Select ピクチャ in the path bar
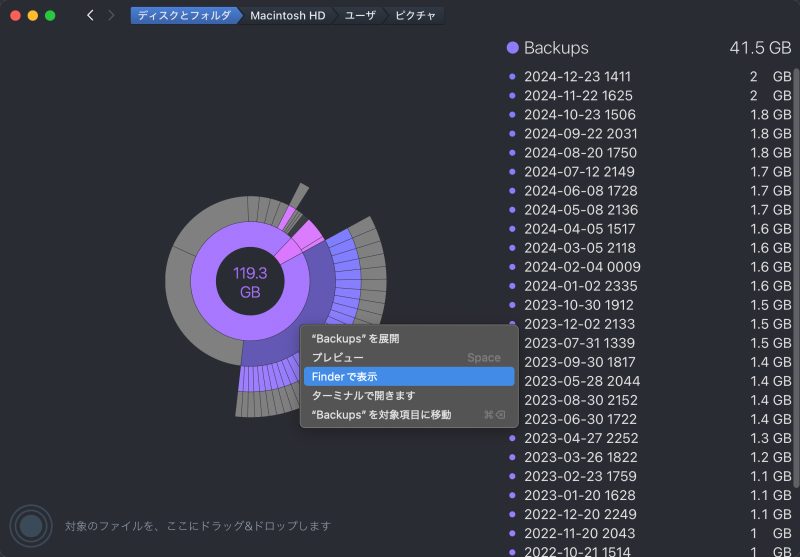This screenshot has height=557, width=800. coord(414,16)
